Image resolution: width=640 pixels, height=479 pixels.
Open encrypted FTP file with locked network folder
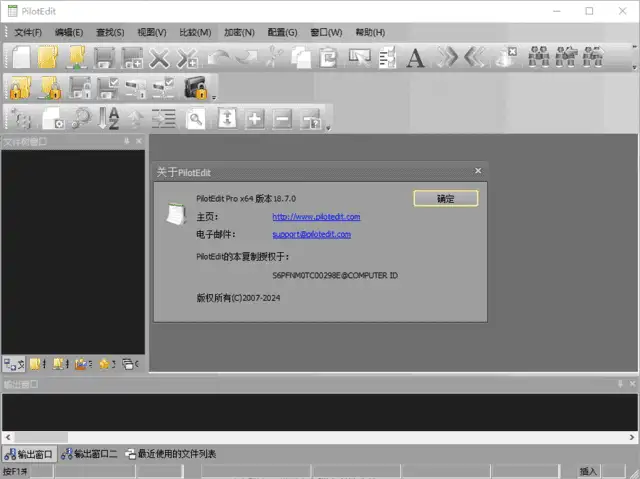[50, 87]
